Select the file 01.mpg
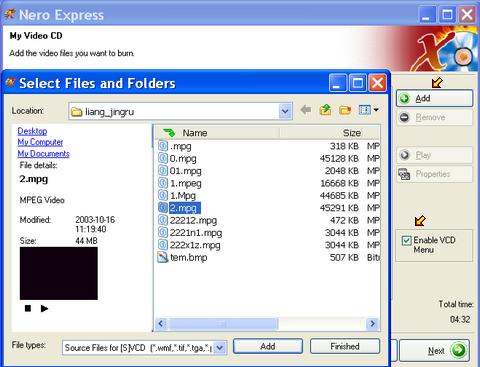 [x=185, y=171]
